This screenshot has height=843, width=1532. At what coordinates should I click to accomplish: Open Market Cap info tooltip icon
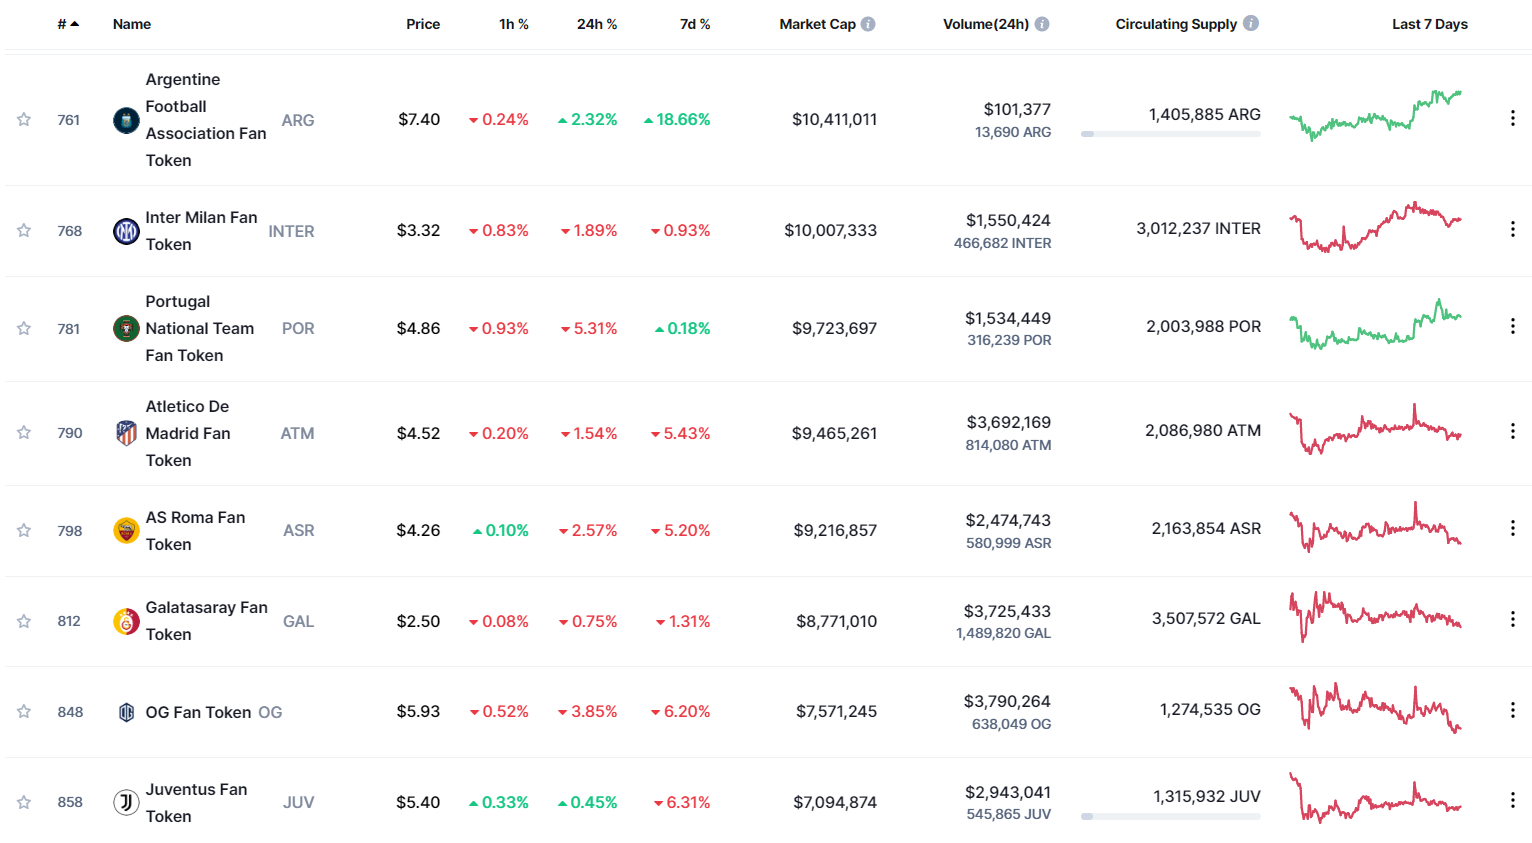pos(868,24)
